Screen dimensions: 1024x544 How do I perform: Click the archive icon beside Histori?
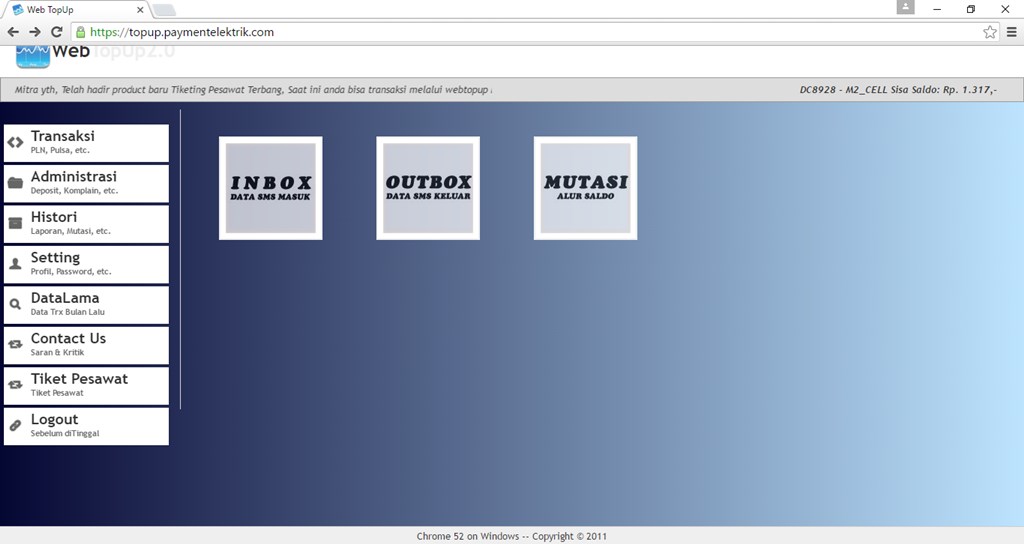point(15,224)
